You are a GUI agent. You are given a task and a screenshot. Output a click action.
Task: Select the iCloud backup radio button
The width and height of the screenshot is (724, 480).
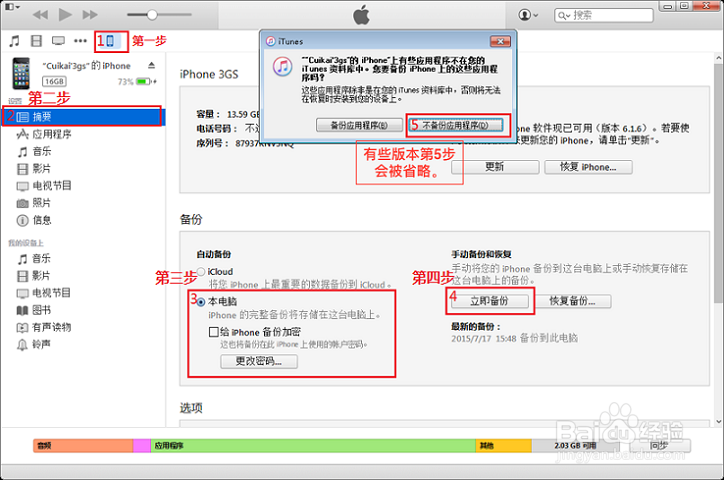coord(201,272)
